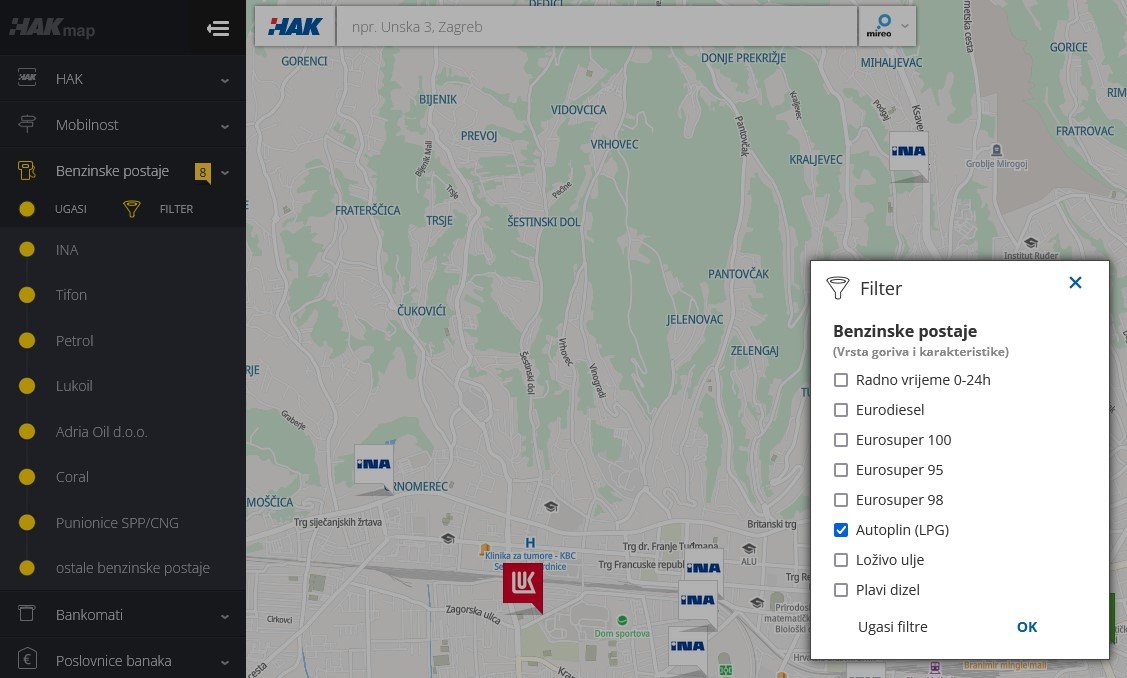1127x678 pixels.
Task: Click the INA marker near Mihaljevac
Action: (908, 152)
